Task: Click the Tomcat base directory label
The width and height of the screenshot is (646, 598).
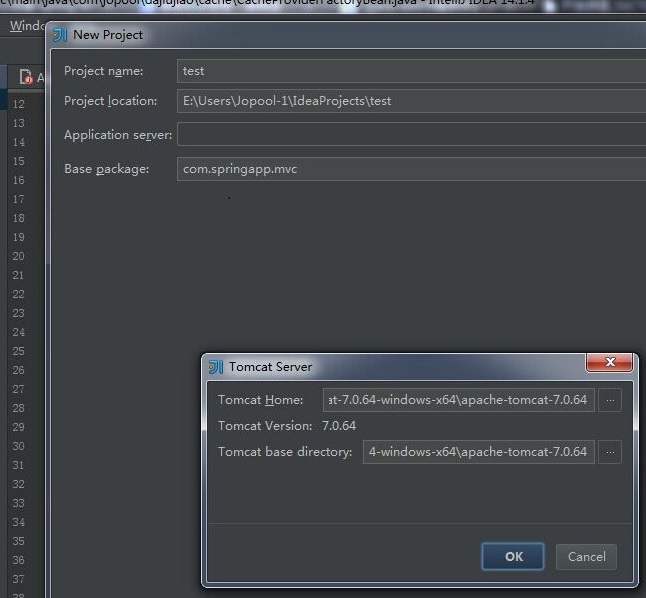Action: (285, 452)
